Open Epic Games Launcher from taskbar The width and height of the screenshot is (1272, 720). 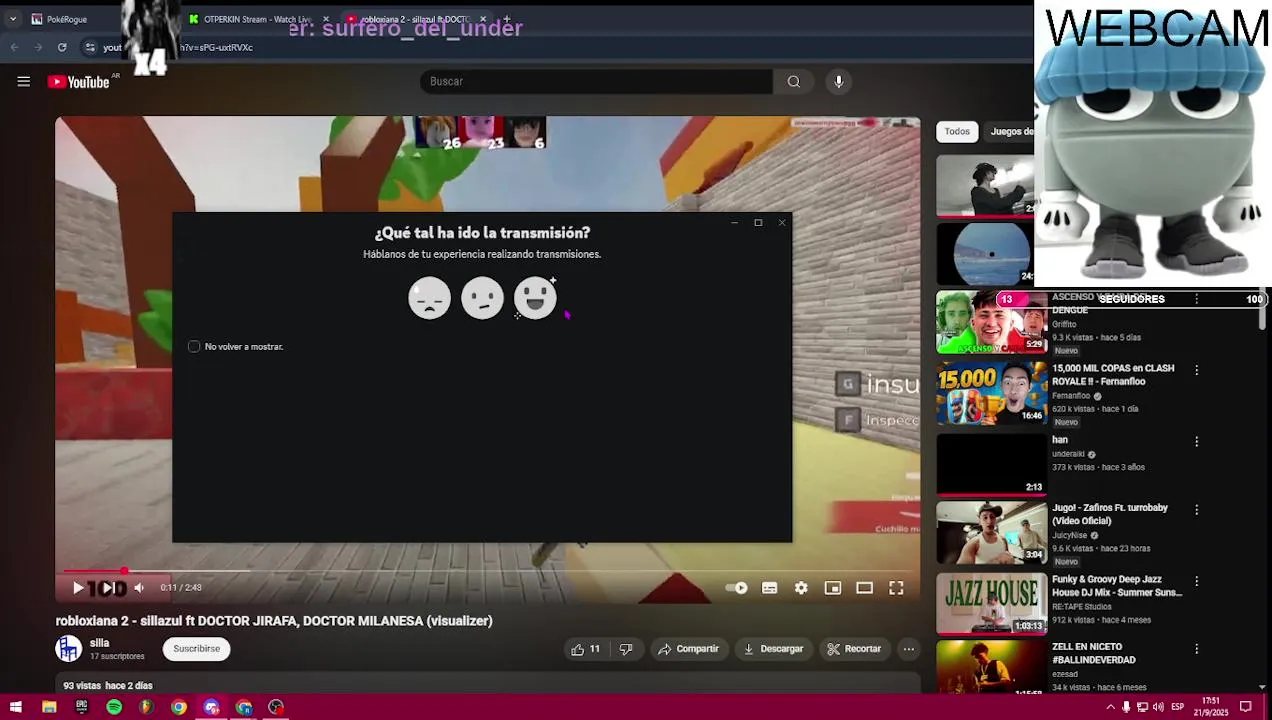pos(81,707)
